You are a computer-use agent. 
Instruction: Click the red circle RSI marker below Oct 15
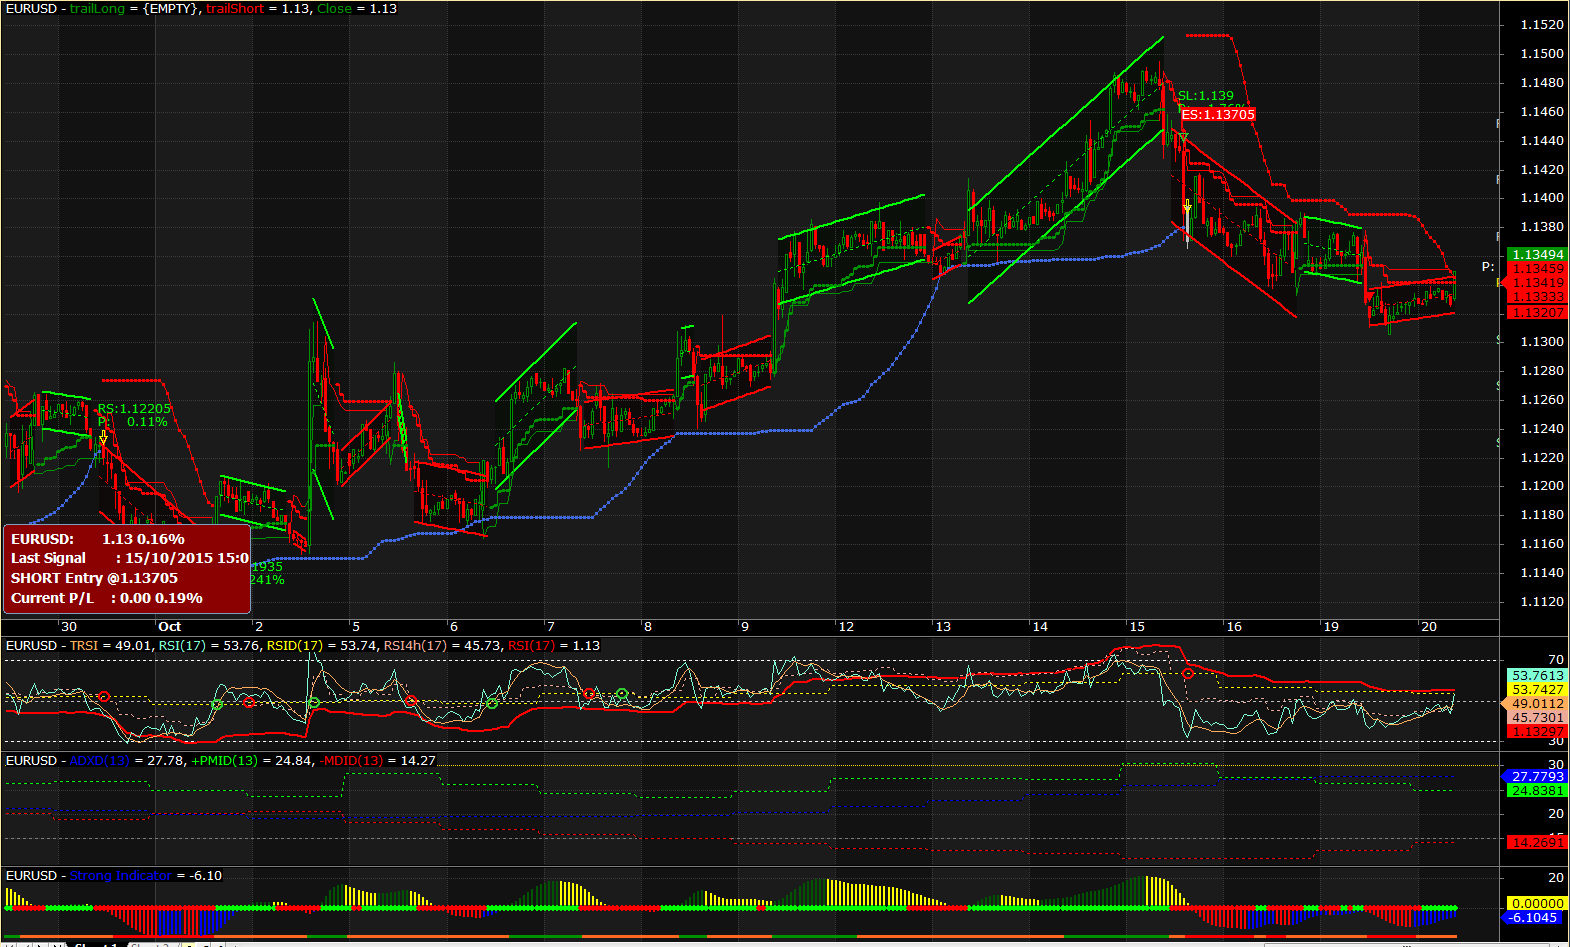(1188, 674)
